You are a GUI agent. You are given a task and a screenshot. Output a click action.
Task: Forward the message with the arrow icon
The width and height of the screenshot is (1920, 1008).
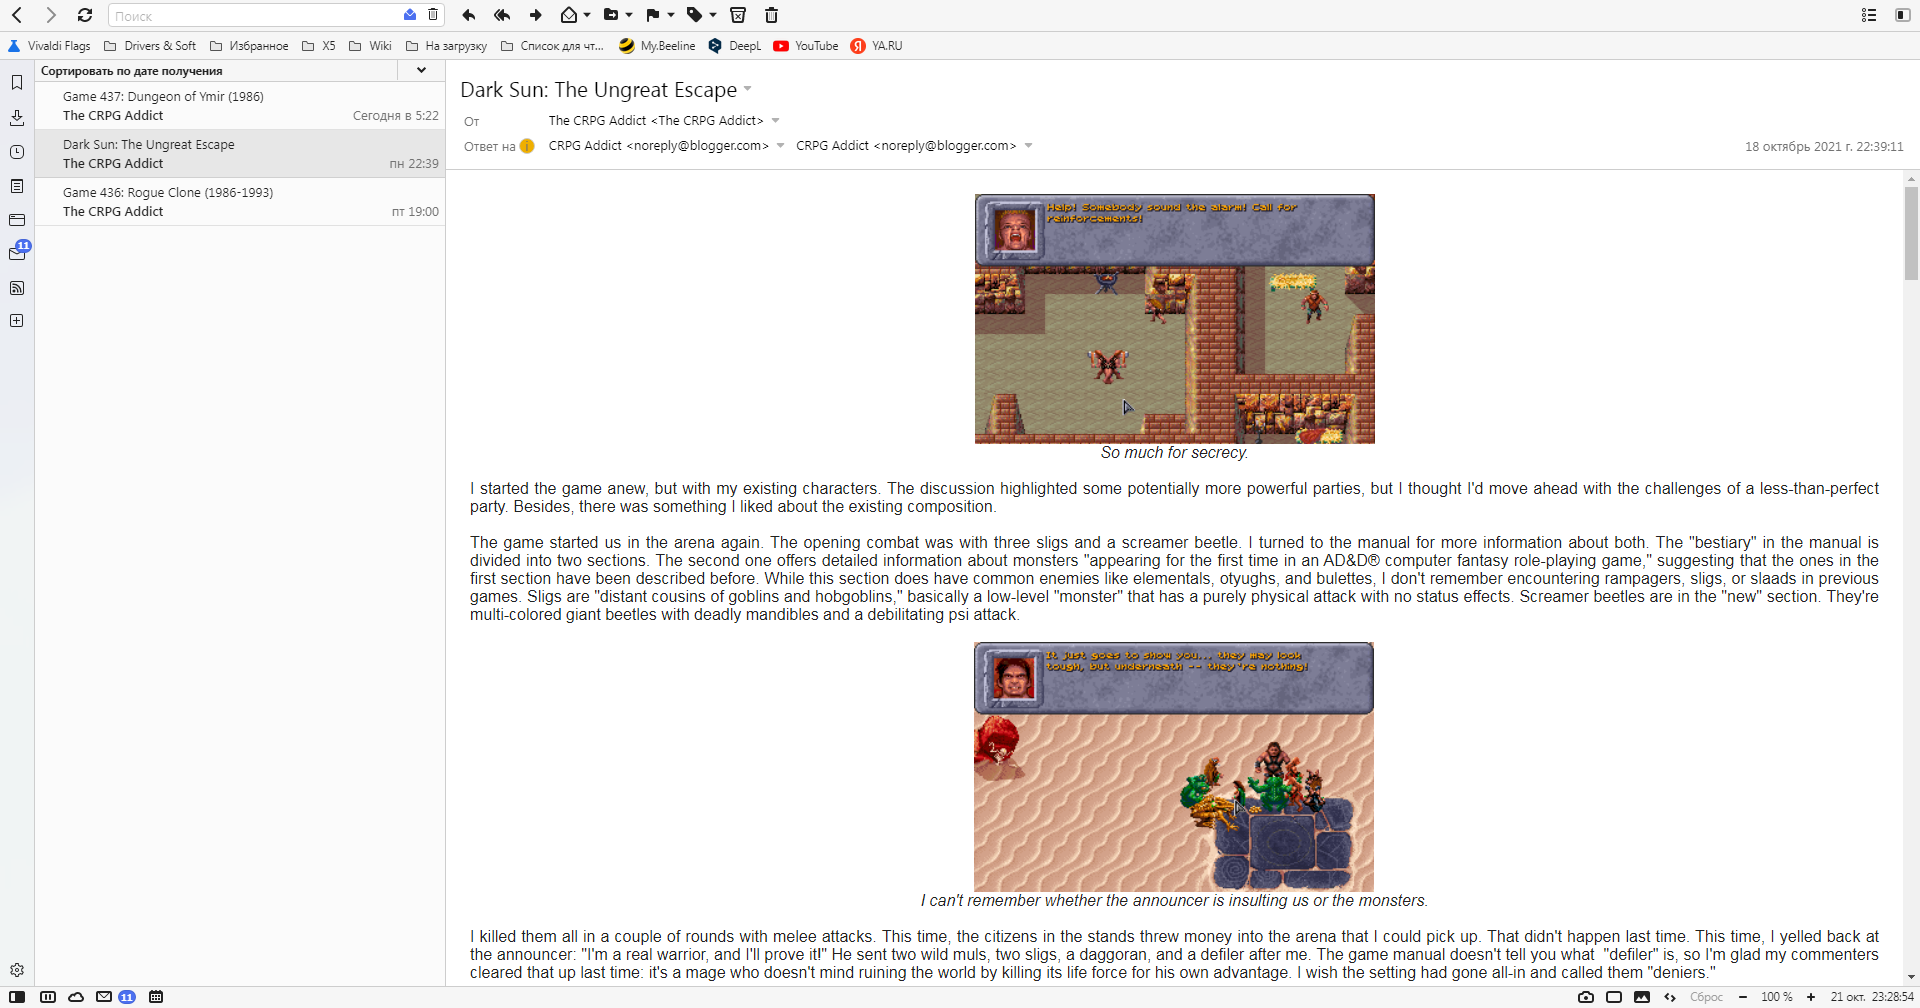tap(536, 15)
